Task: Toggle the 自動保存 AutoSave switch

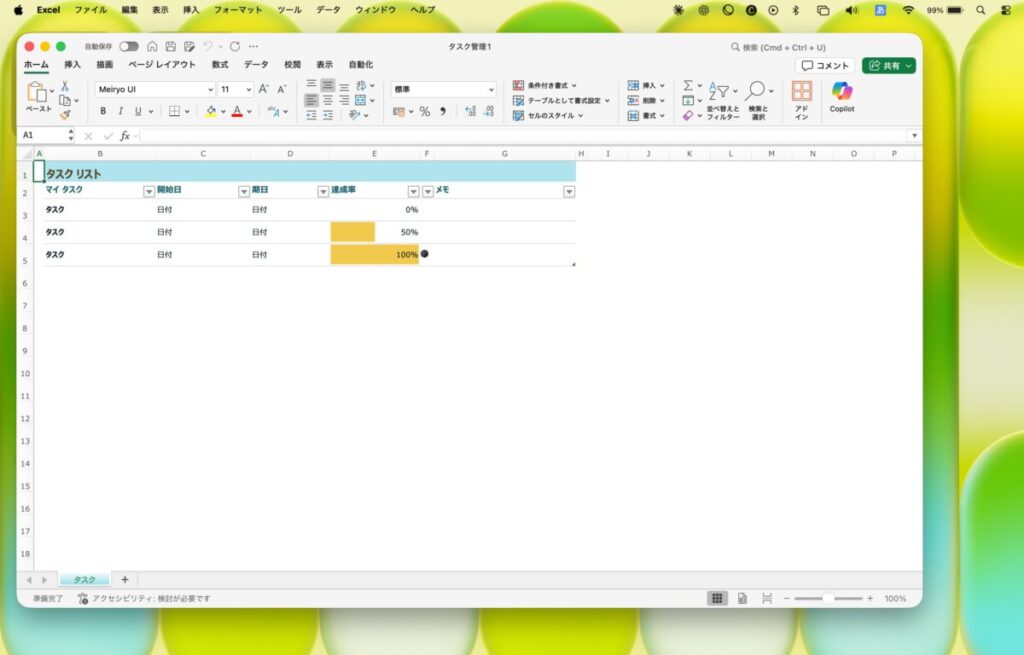Action: point(129,46)
